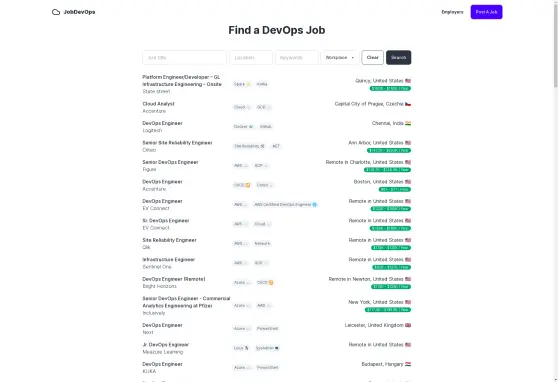This screenshot has width=558, height=382.
Task: Select the Cloud tag on Cloud Analyst row
Action: click(x=242, y=107)
